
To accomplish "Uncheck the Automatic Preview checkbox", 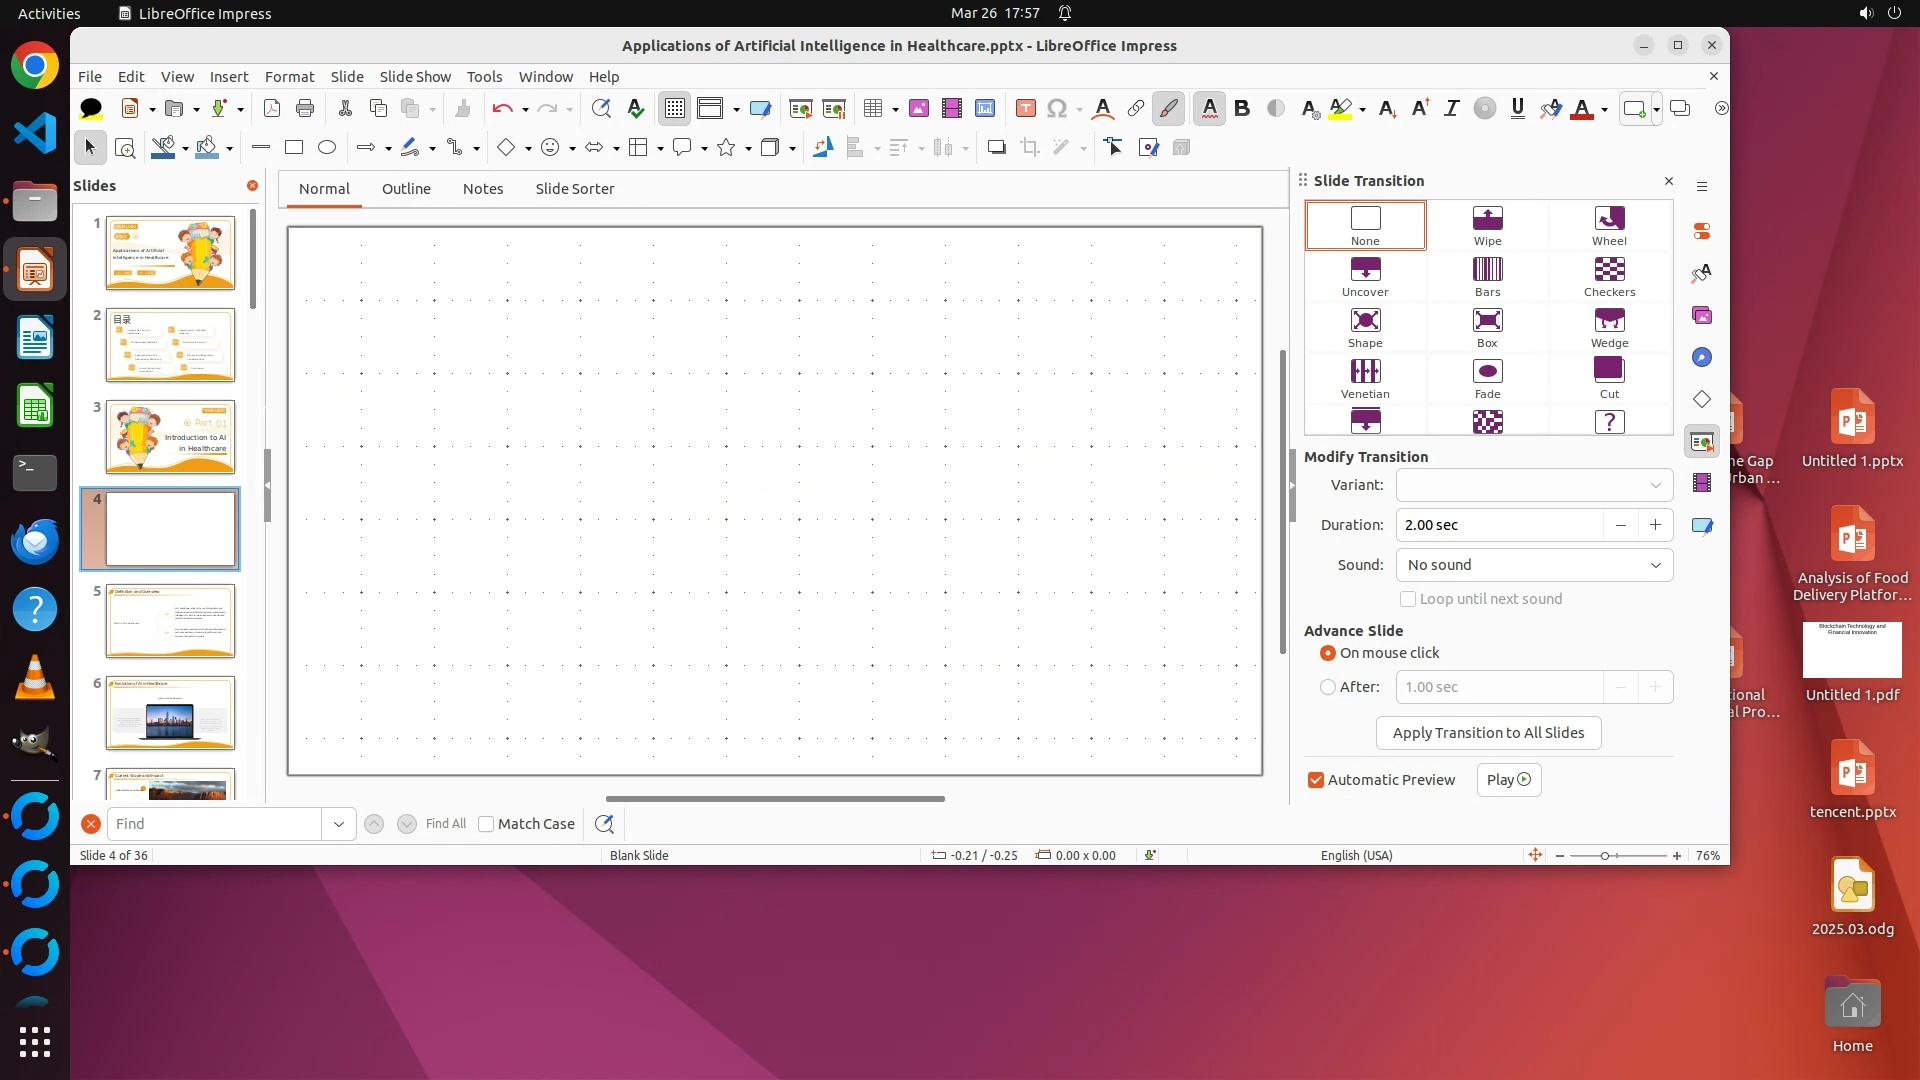I will point(1316,780).
